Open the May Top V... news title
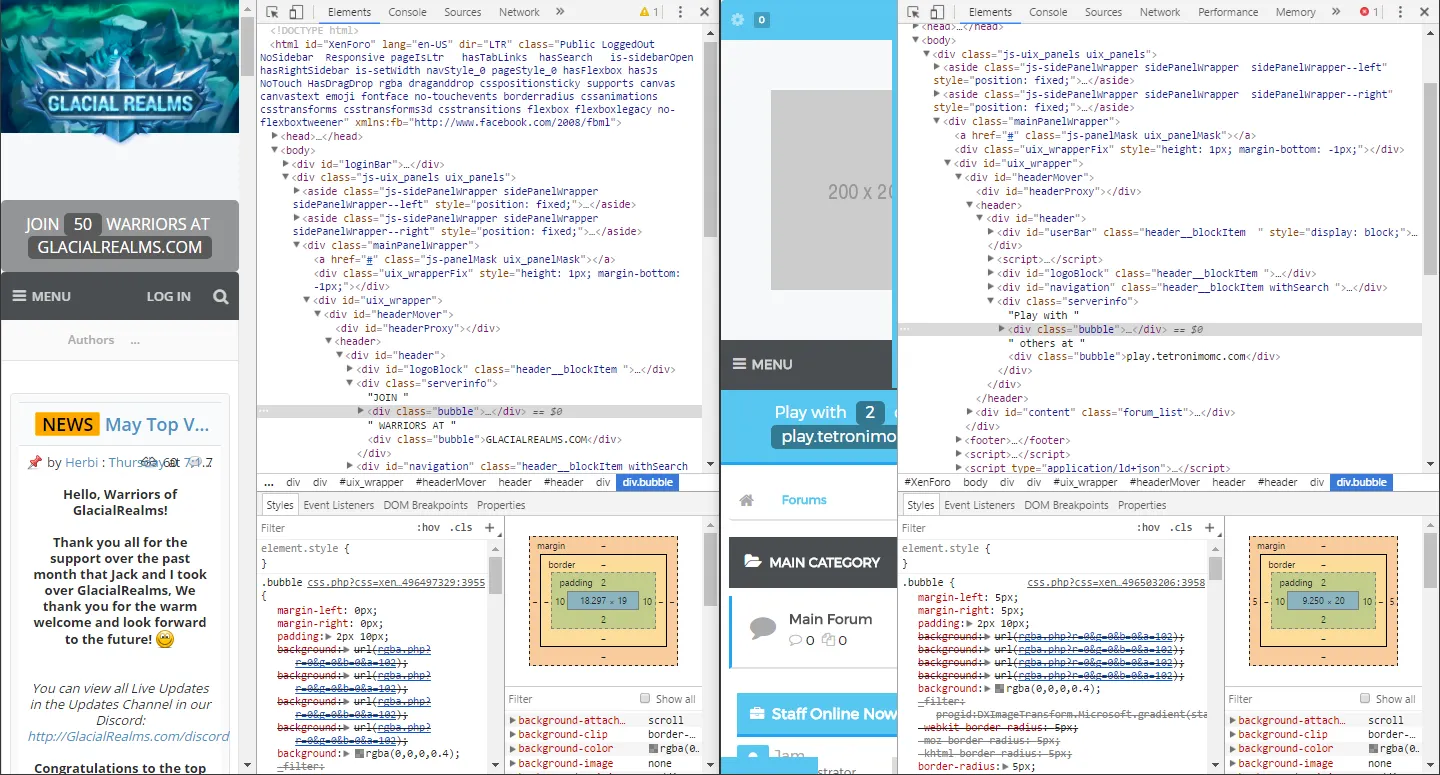 tap(157, 425)
